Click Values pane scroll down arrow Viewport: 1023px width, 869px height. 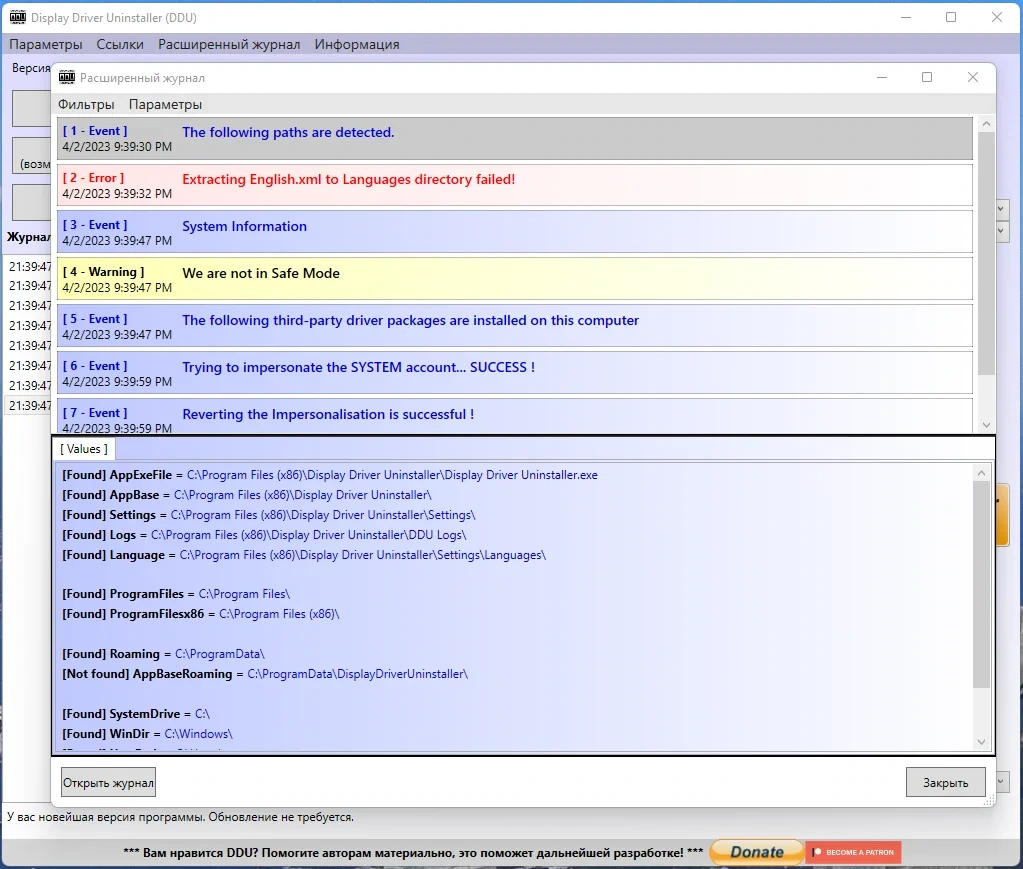(x=981, y=742)
